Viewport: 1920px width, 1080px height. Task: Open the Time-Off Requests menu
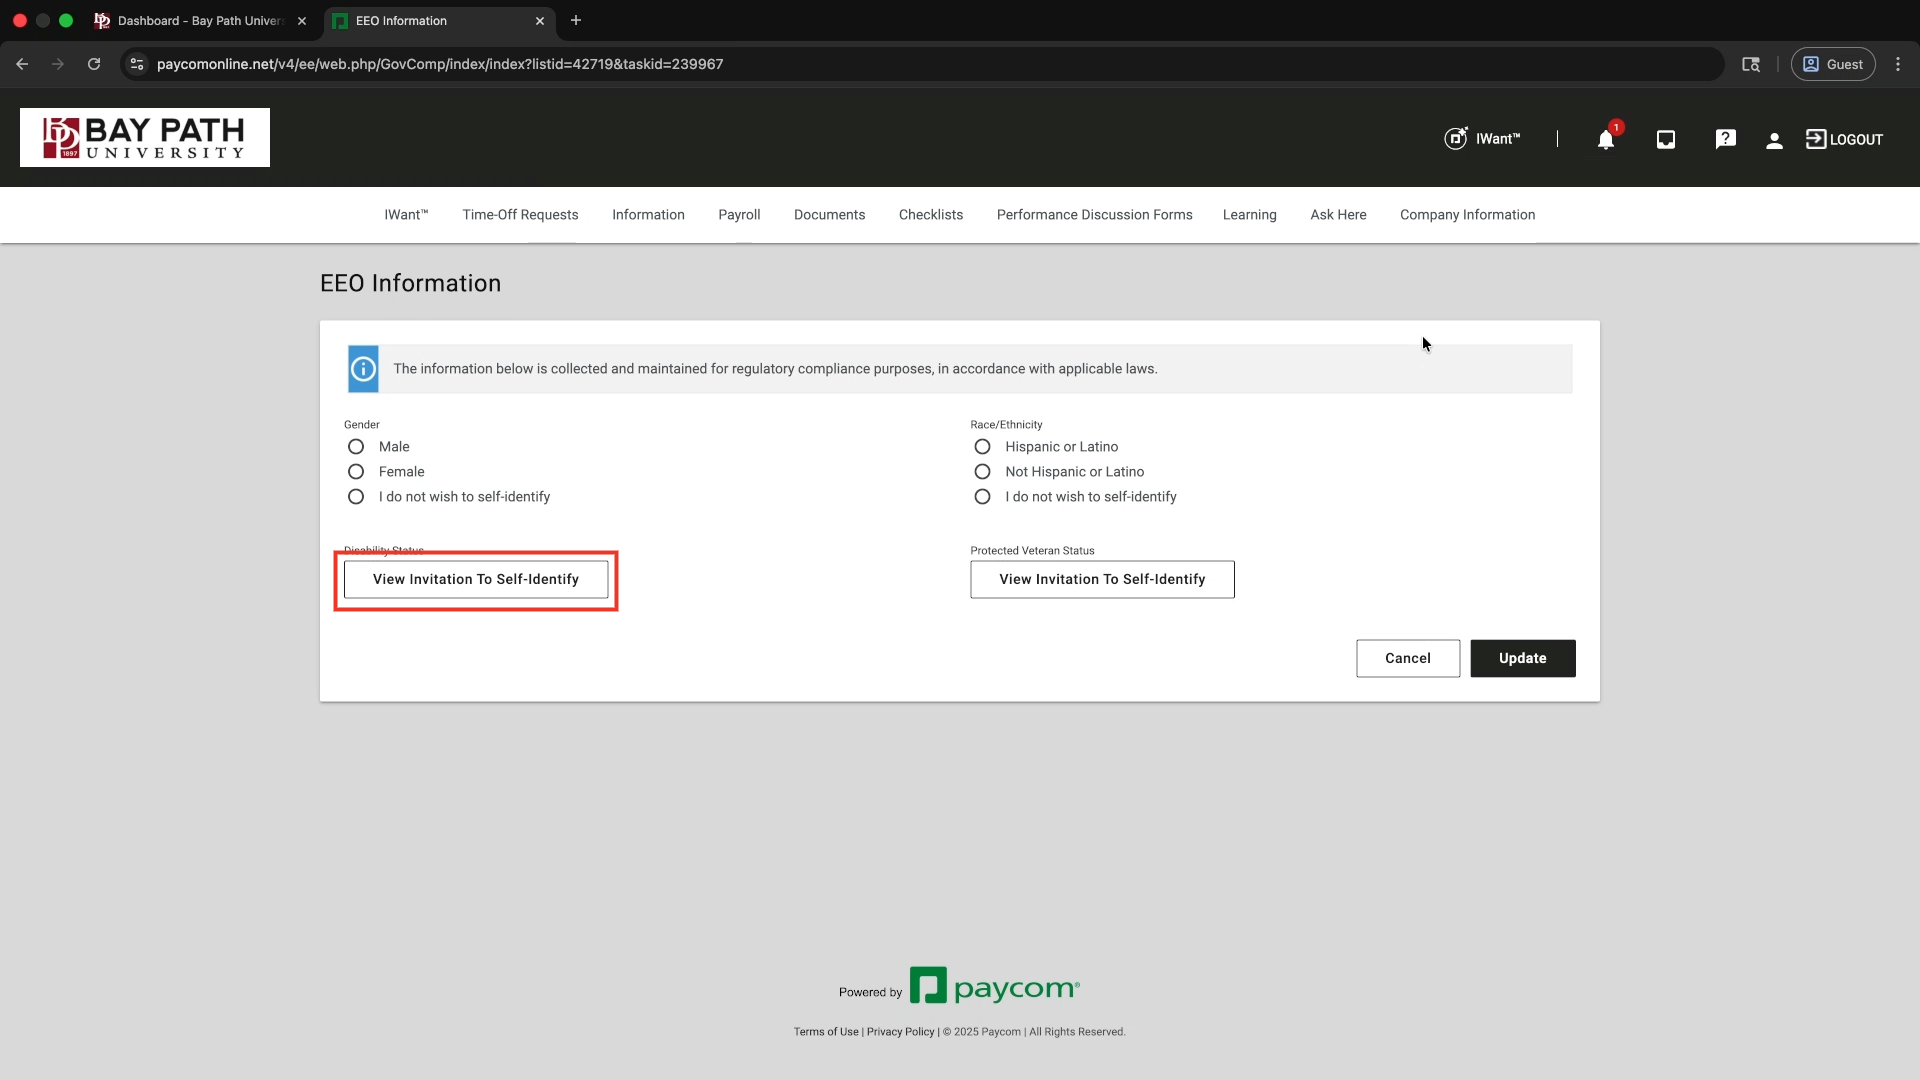(x=520, y=215)
